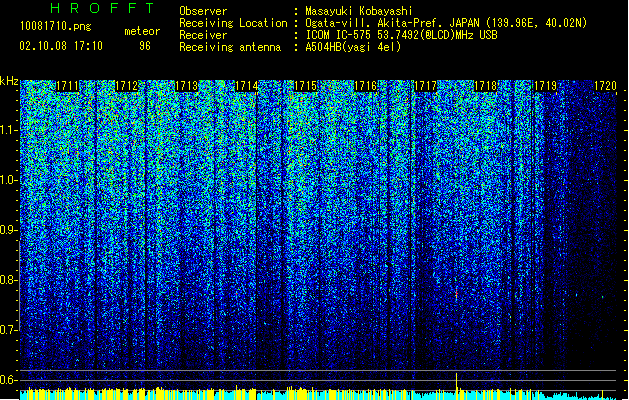Click the red meteor echo near 1718
629x400 pixels.
(x=457, y=294)
